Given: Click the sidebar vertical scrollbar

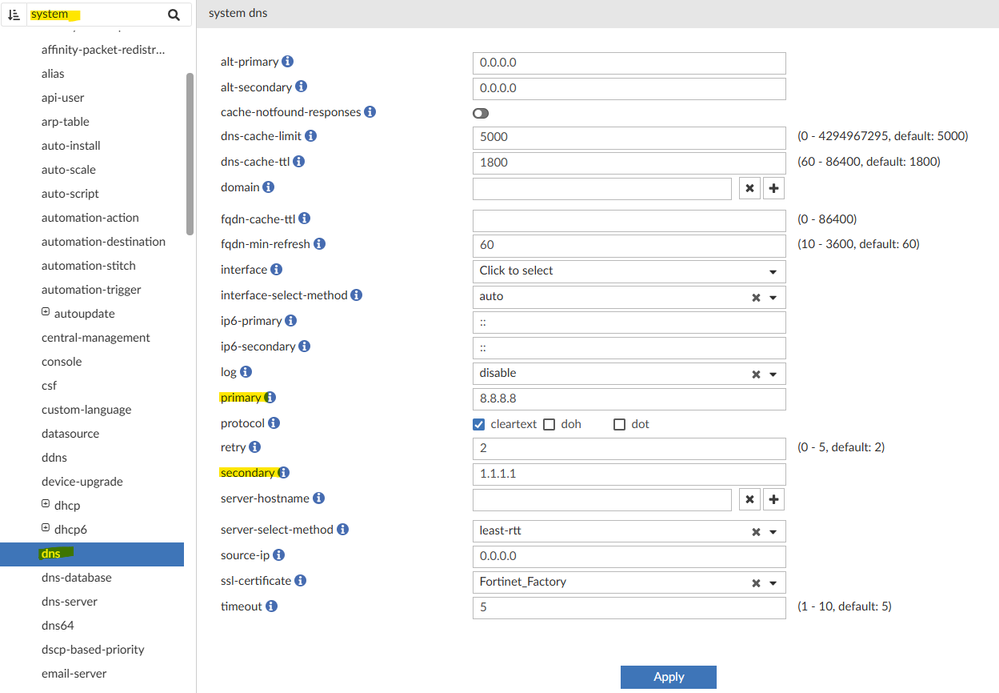Looking at the screenshot, I should click(x=190, y=150).
